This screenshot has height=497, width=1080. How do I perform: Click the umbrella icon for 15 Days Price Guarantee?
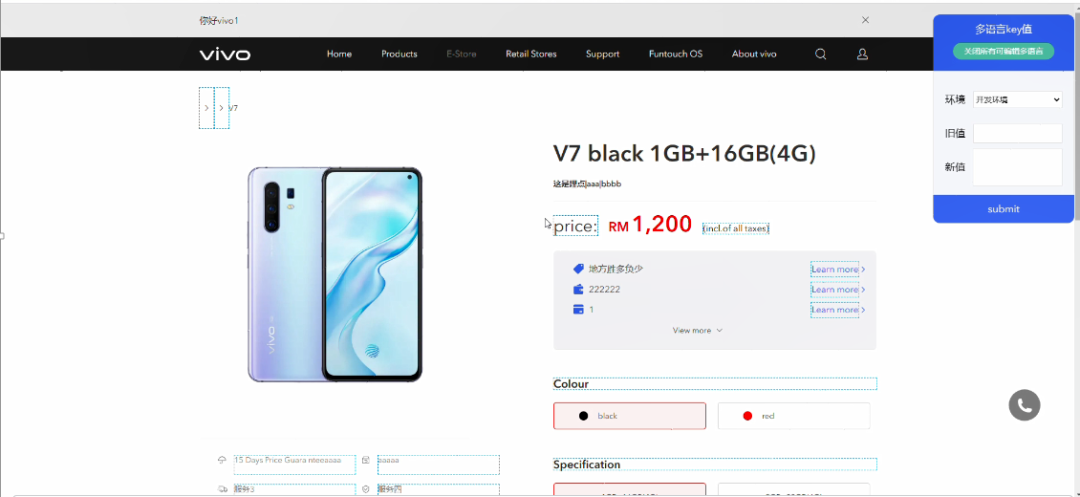(x=222, y=460)
